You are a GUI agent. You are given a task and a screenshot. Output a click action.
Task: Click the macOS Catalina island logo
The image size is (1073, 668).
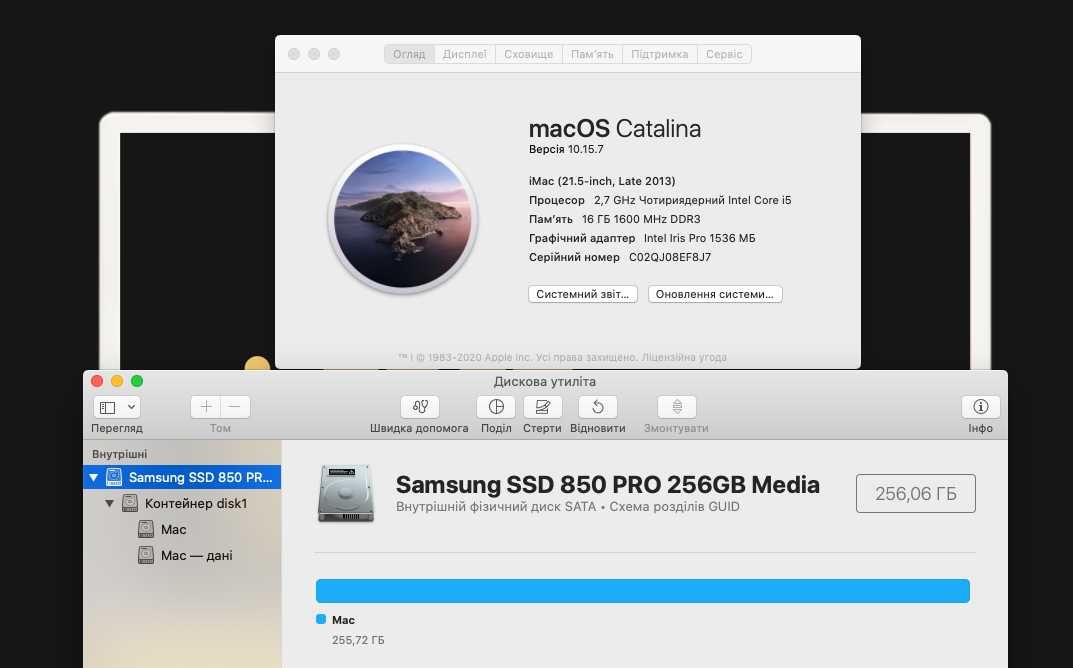[402, 219]
